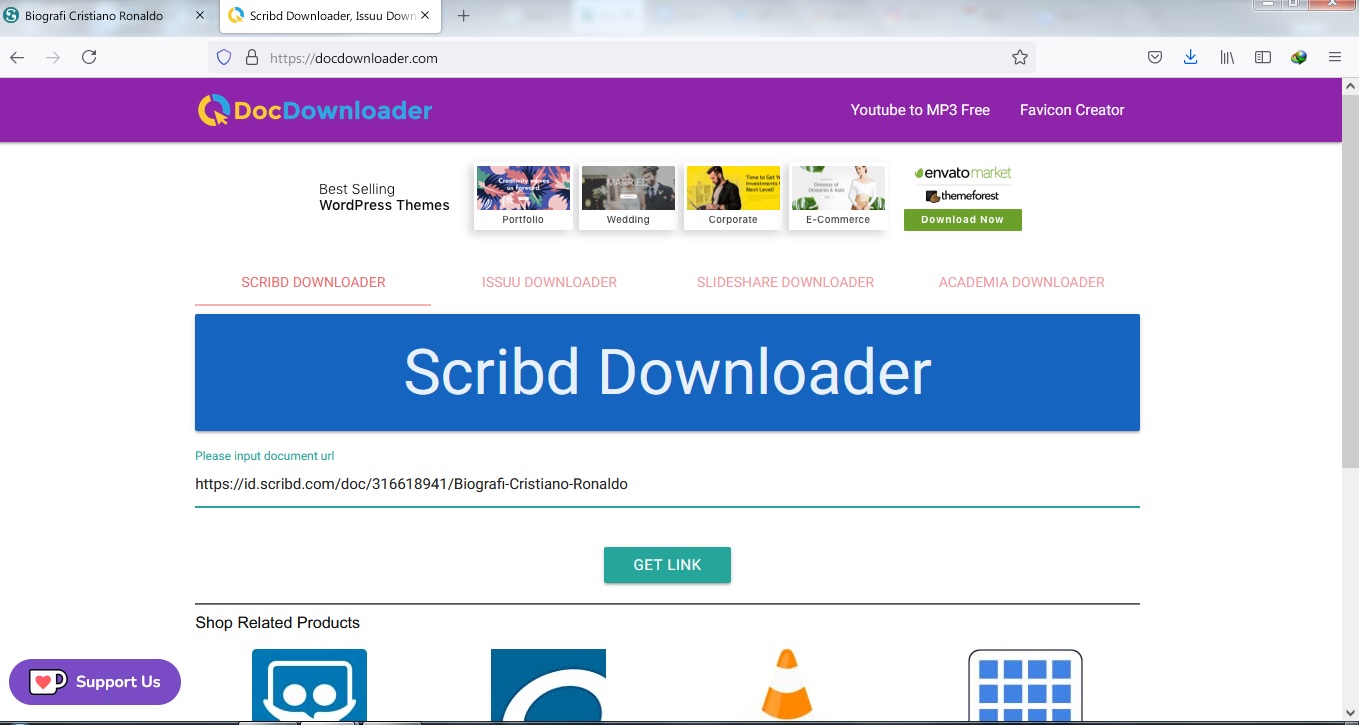Click the themeforest logo

click(x=962, y=196)
